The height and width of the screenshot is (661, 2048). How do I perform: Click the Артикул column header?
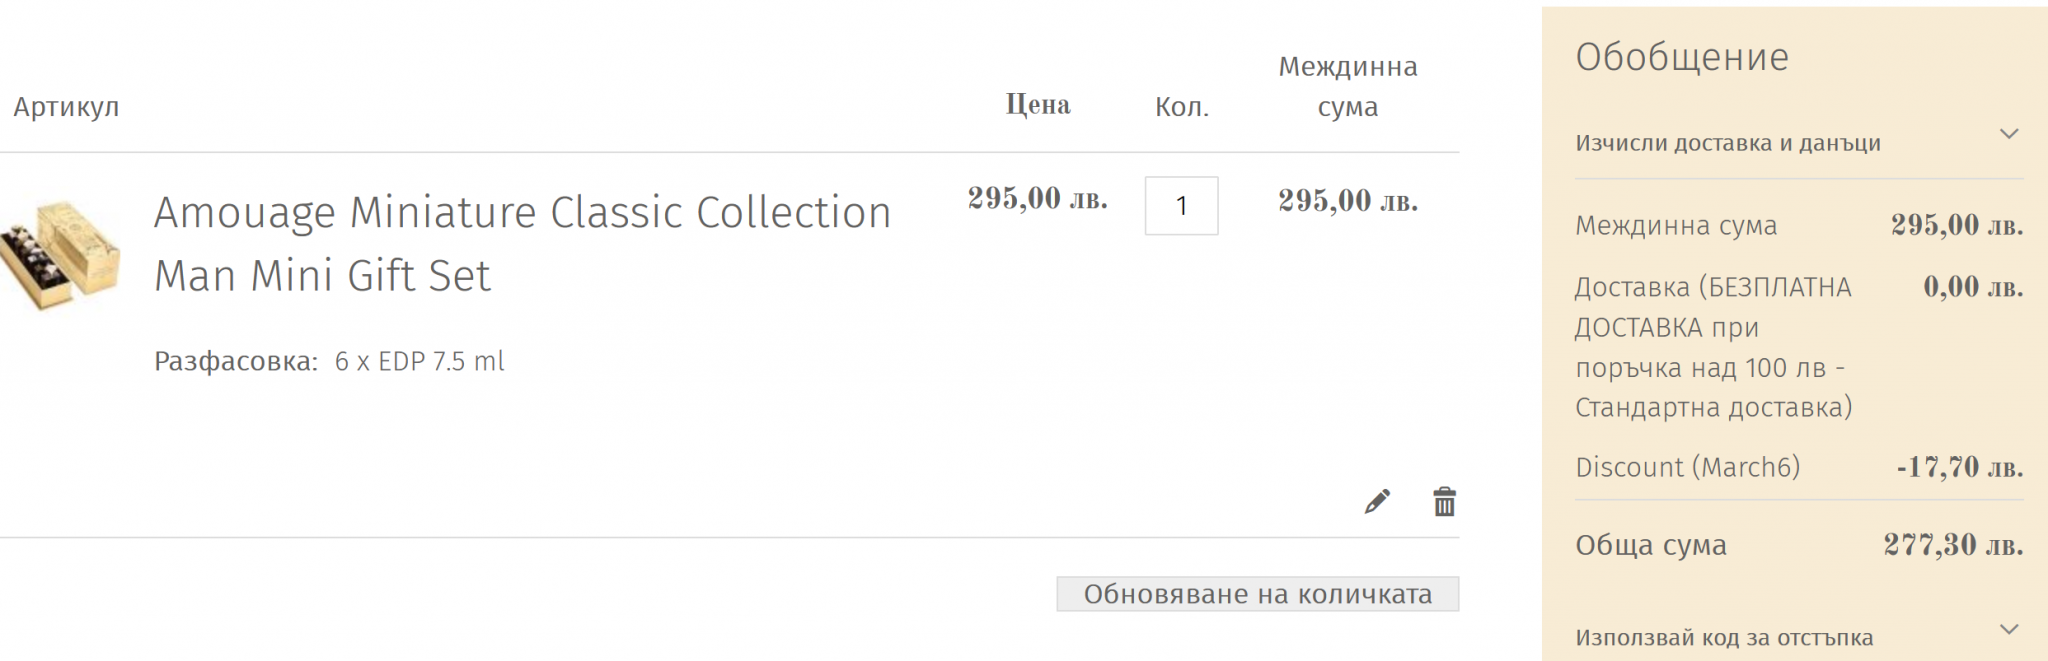66,107
